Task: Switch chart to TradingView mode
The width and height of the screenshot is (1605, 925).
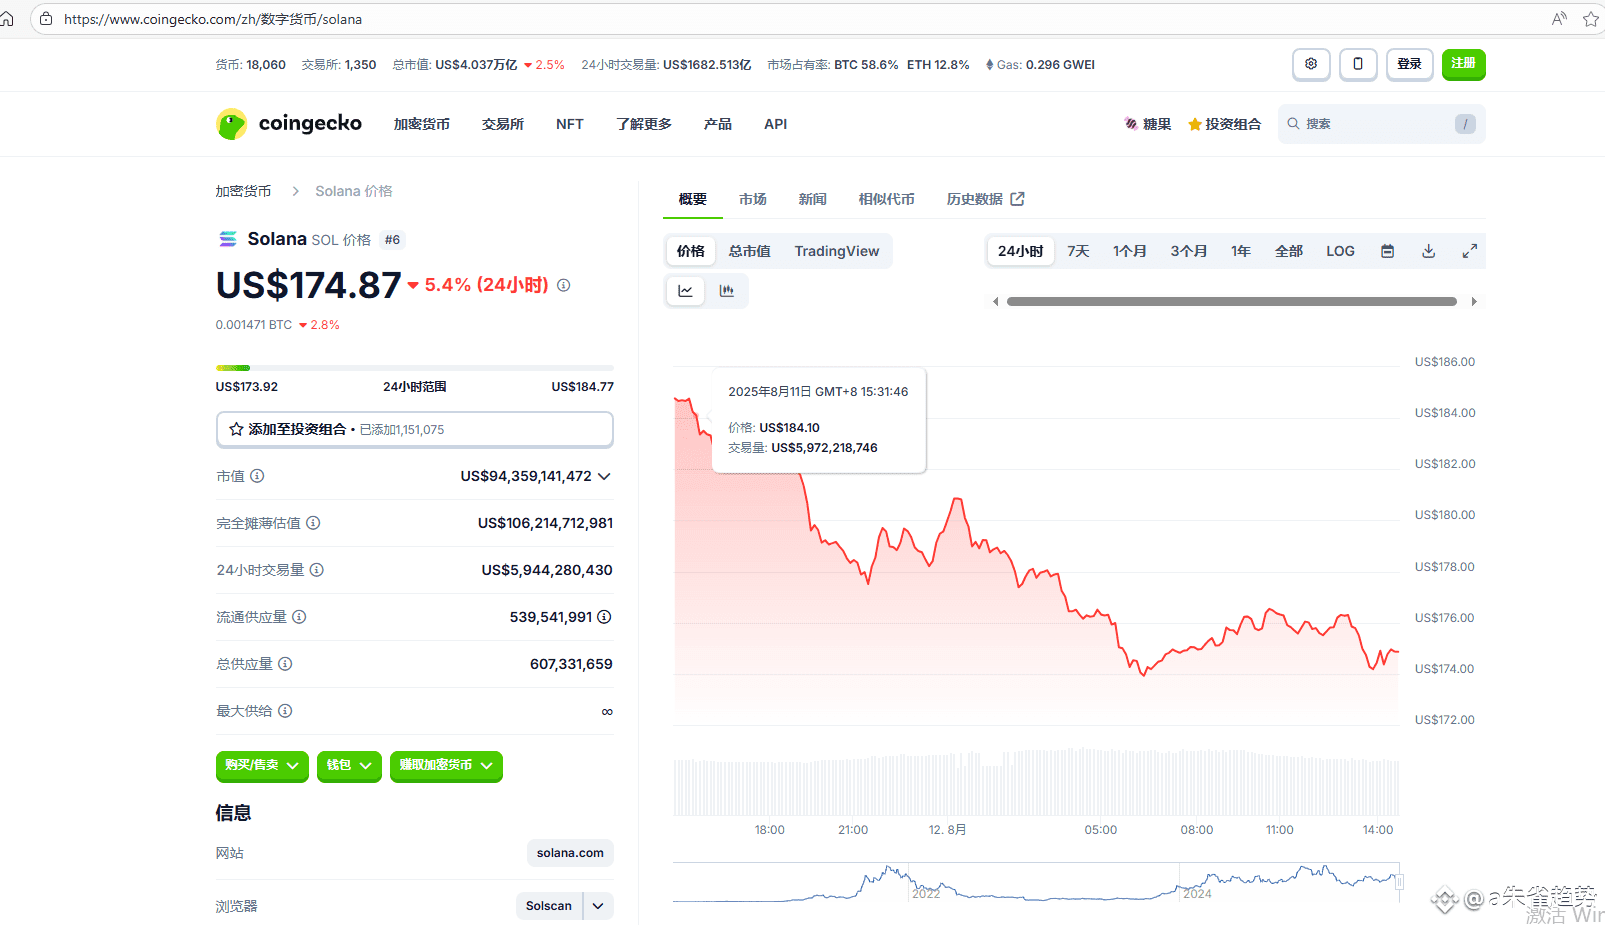Action: (x=837, y=251)
